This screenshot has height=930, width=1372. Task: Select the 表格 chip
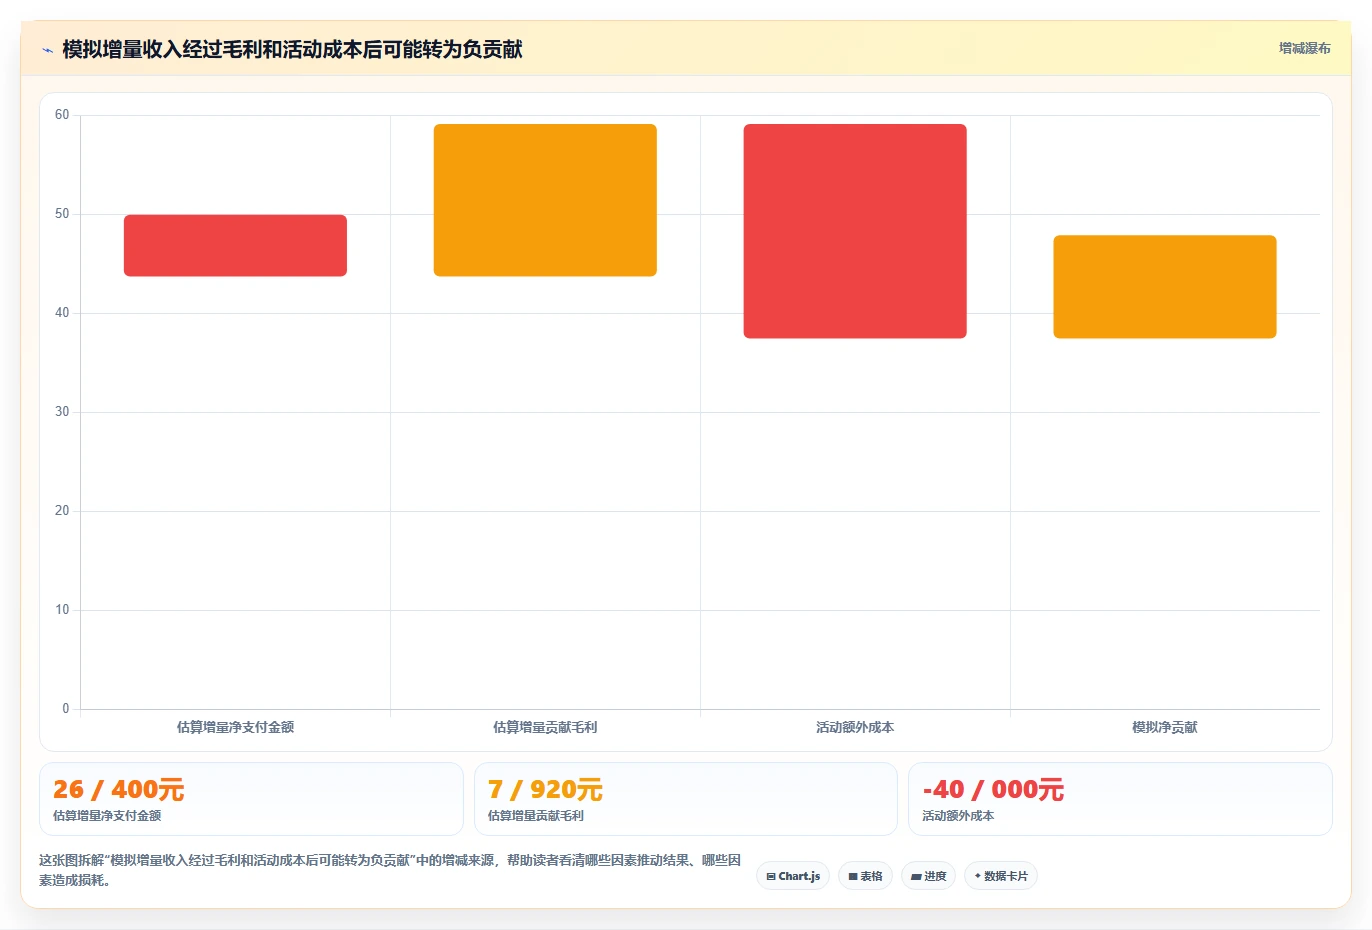click(865, 876)
